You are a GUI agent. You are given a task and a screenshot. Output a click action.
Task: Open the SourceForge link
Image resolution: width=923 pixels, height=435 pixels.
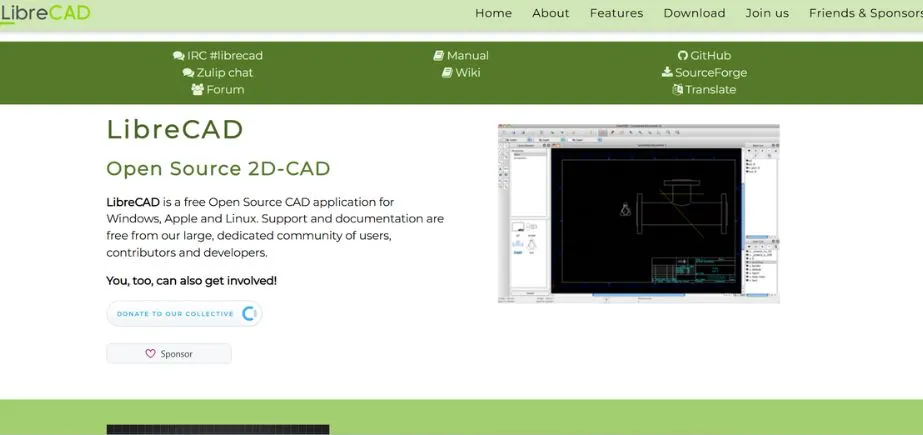(x=711, y=72)
